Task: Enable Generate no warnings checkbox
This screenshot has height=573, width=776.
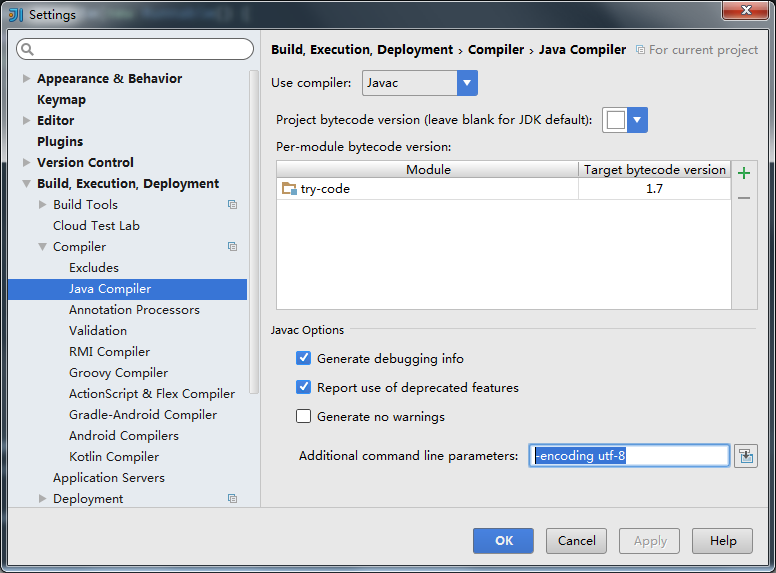Action: click(x=303, y=416)
